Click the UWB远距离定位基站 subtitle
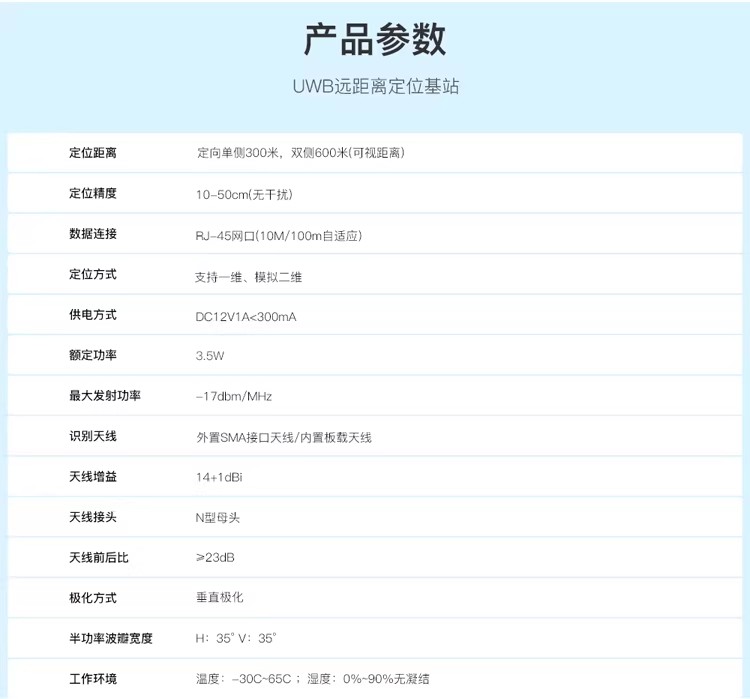This screenshot has width=750, height=699. [375, 87]
